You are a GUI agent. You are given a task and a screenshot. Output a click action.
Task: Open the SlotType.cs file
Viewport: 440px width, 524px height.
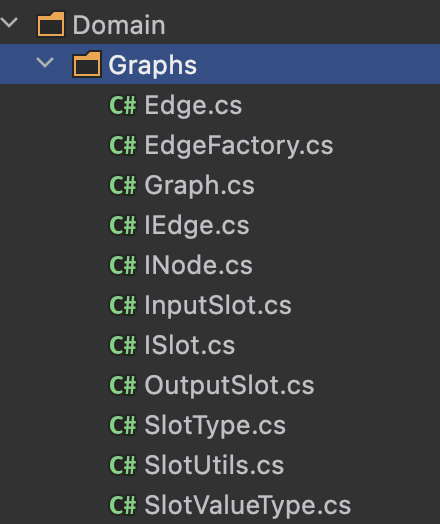(x=215, y=426)
